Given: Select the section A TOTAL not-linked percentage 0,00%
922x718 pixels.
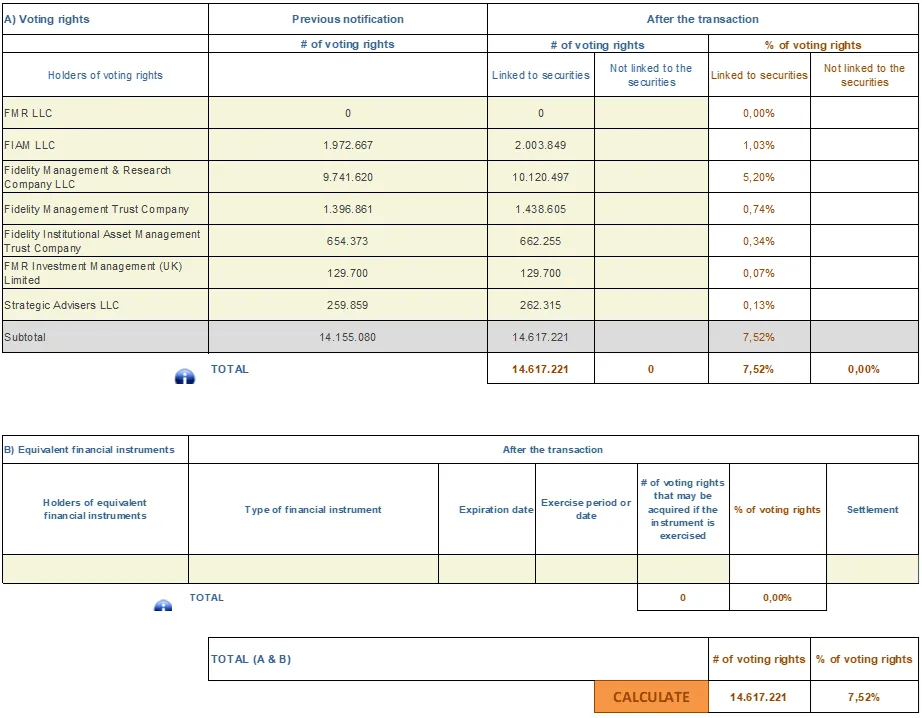Looking at the screenshot, I should pos(864,369).
